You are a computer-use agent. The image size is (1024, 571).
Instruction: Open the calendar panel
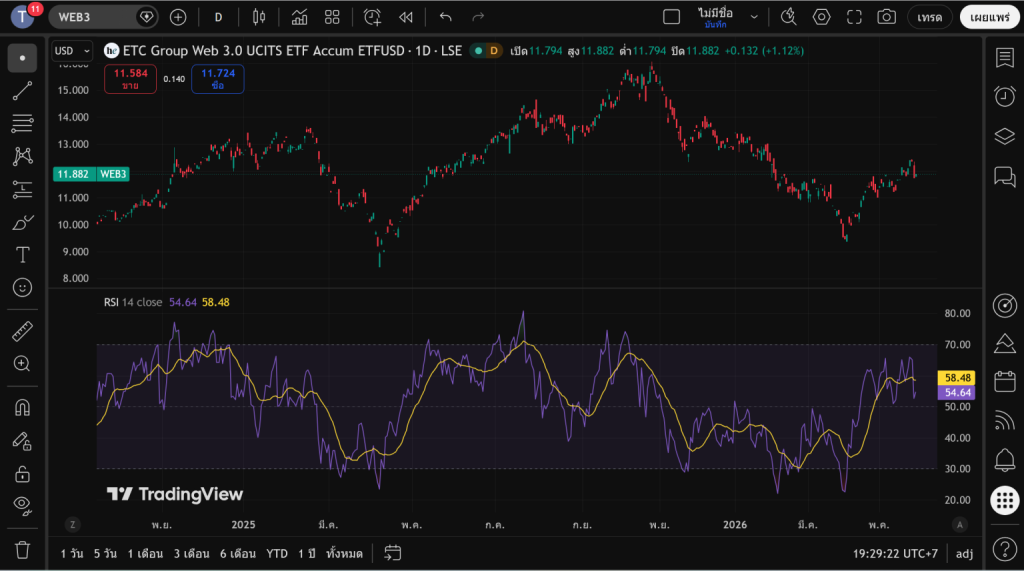coord(1004,382)
